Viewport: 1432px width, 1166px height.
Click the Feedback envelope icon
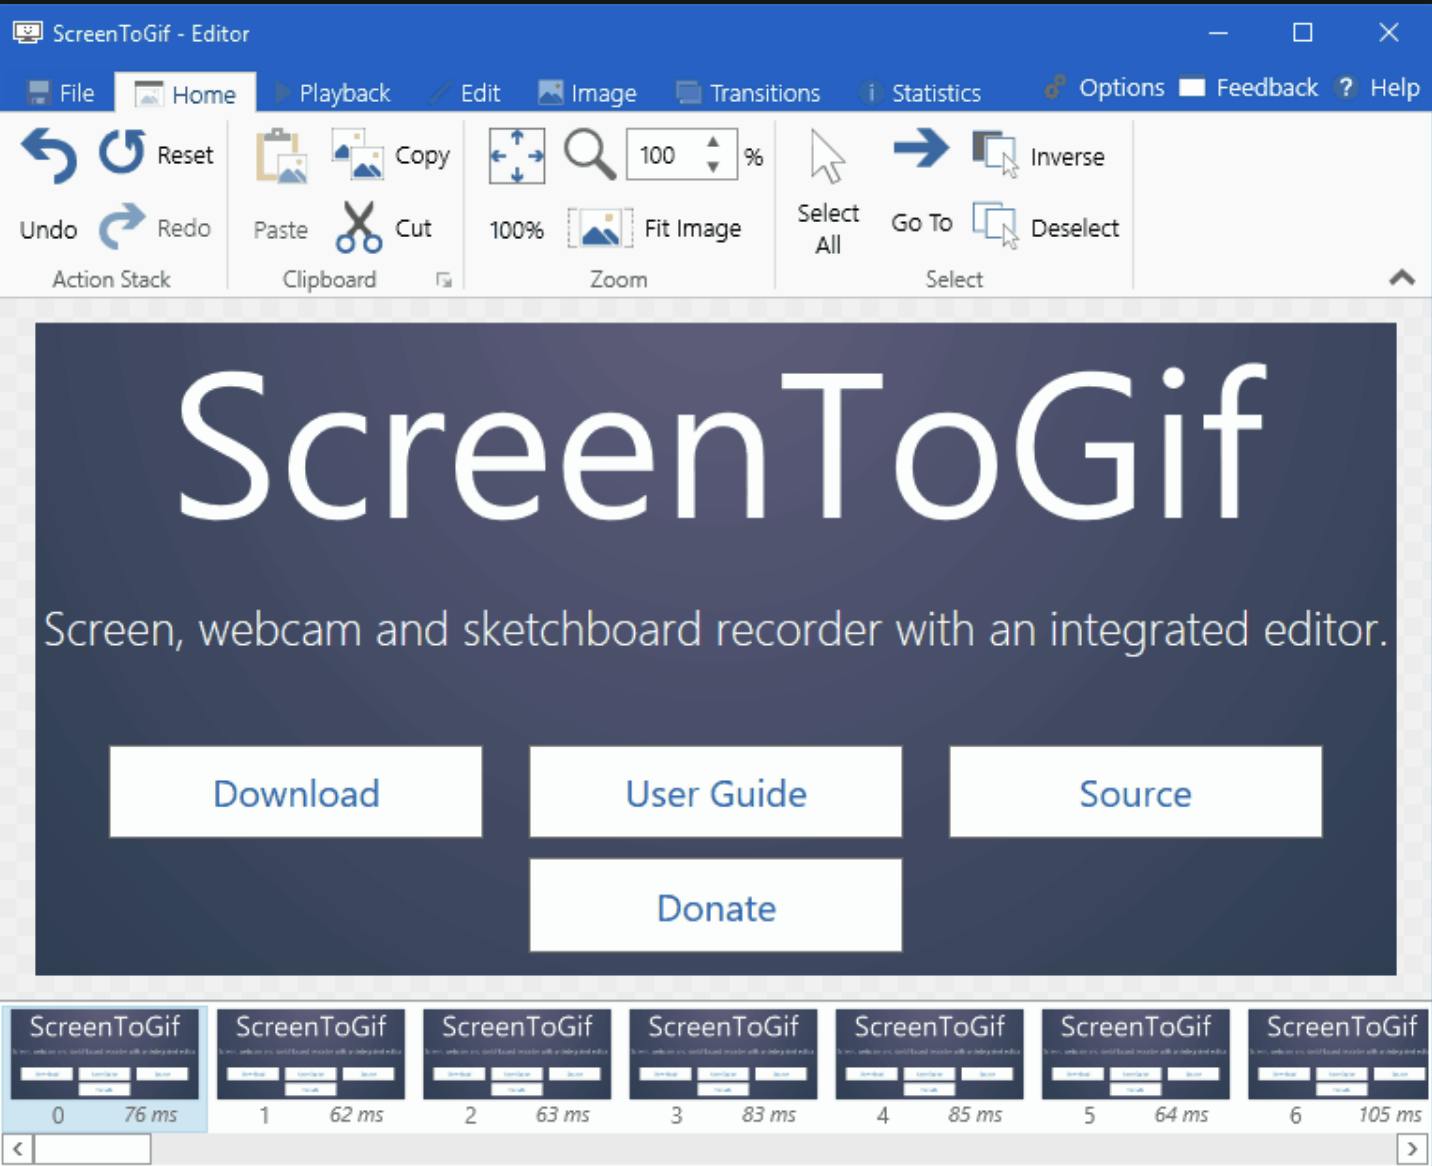point(1192,88)
